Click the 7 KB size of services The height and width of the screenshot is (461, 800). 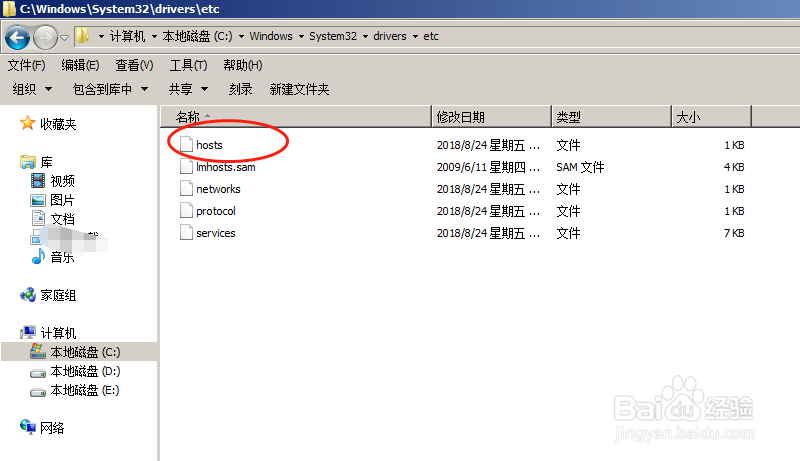point(734,233)
